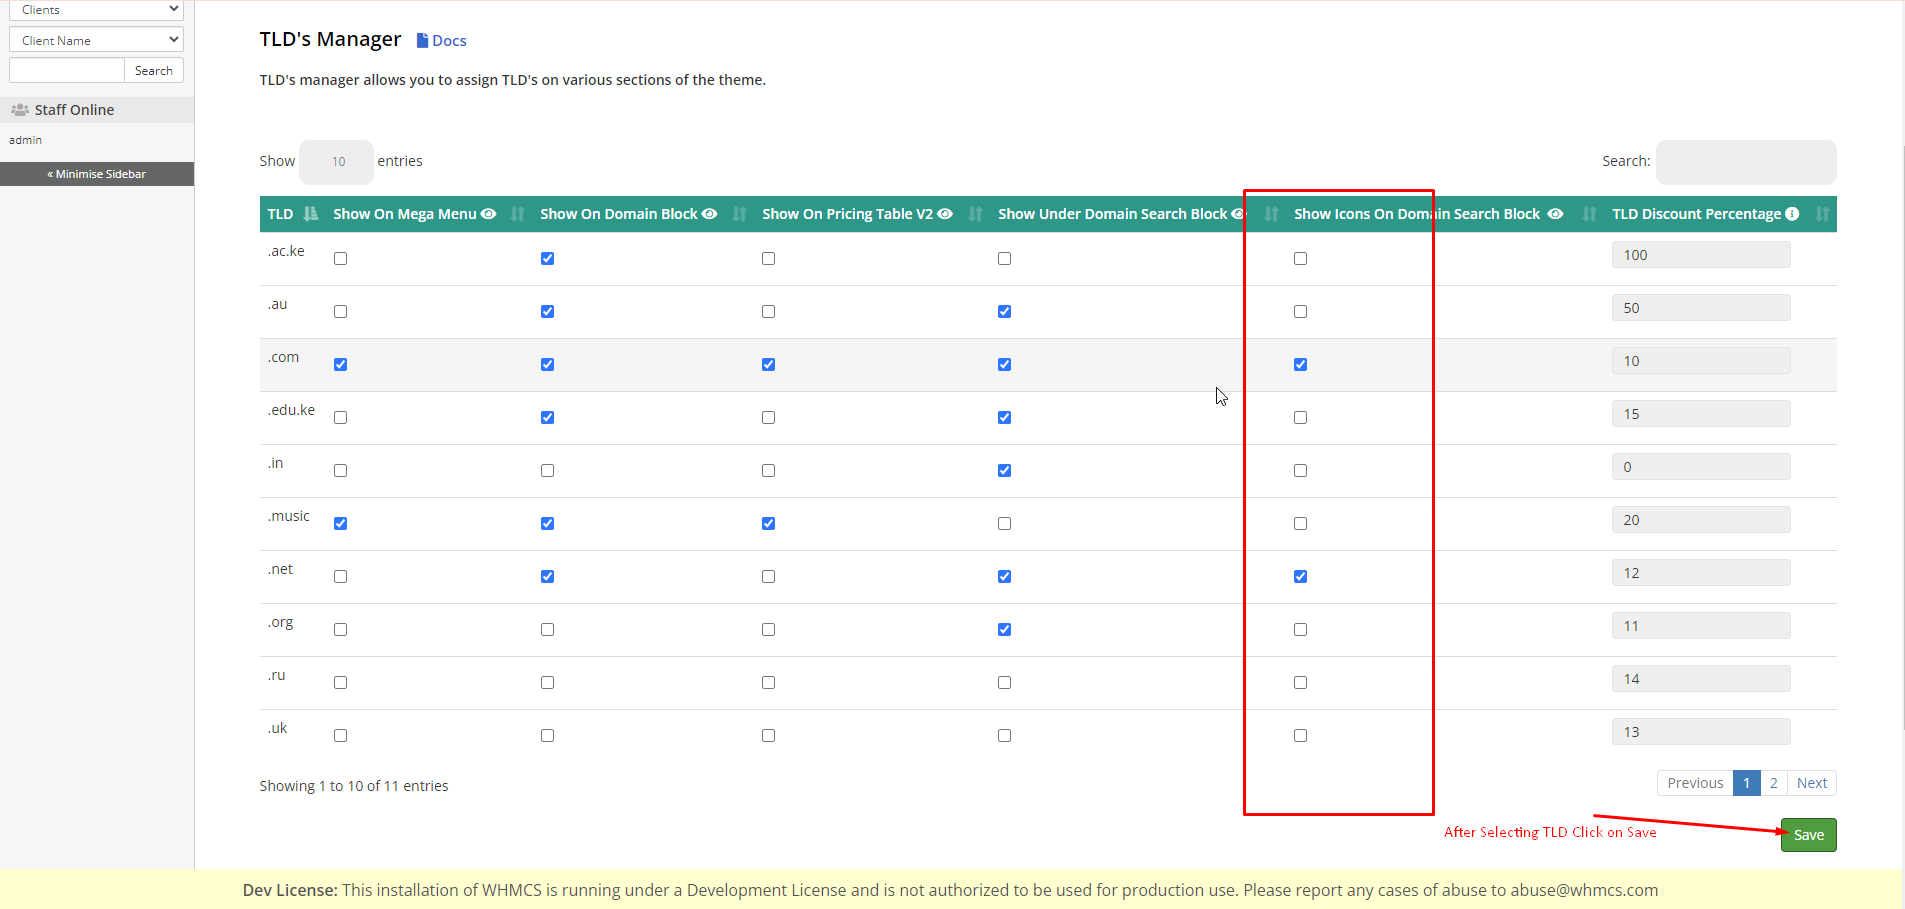Go to page 2 of the table

point(1773,783)
